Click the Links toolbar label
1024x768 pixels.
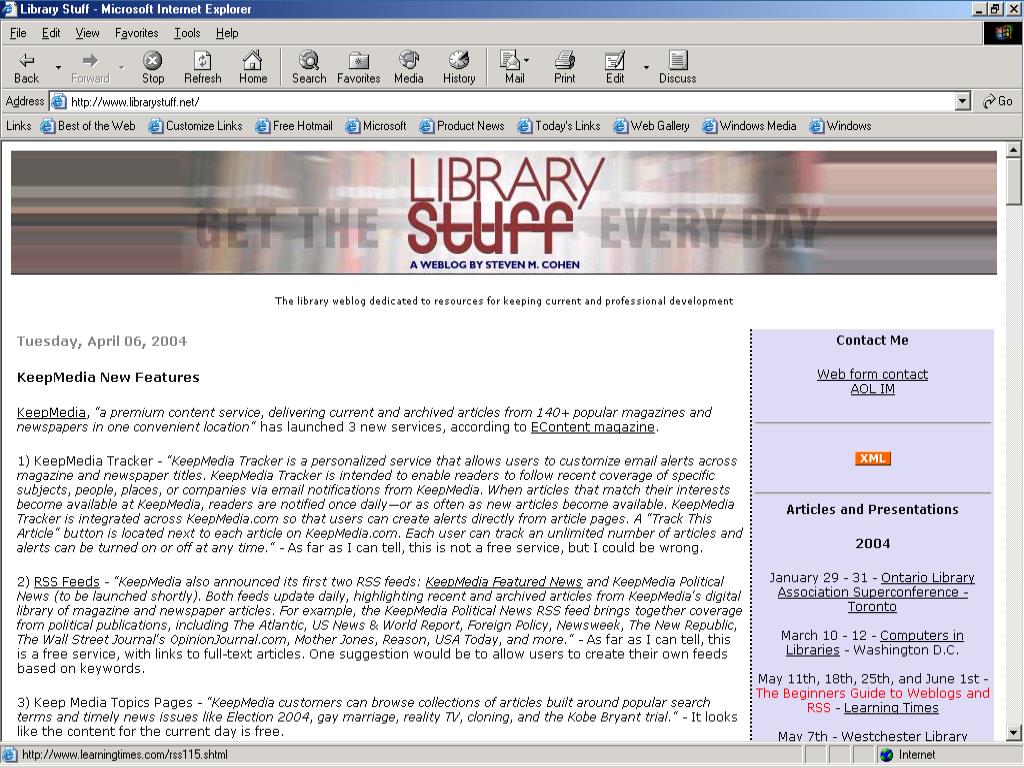[x=18, y=126]
